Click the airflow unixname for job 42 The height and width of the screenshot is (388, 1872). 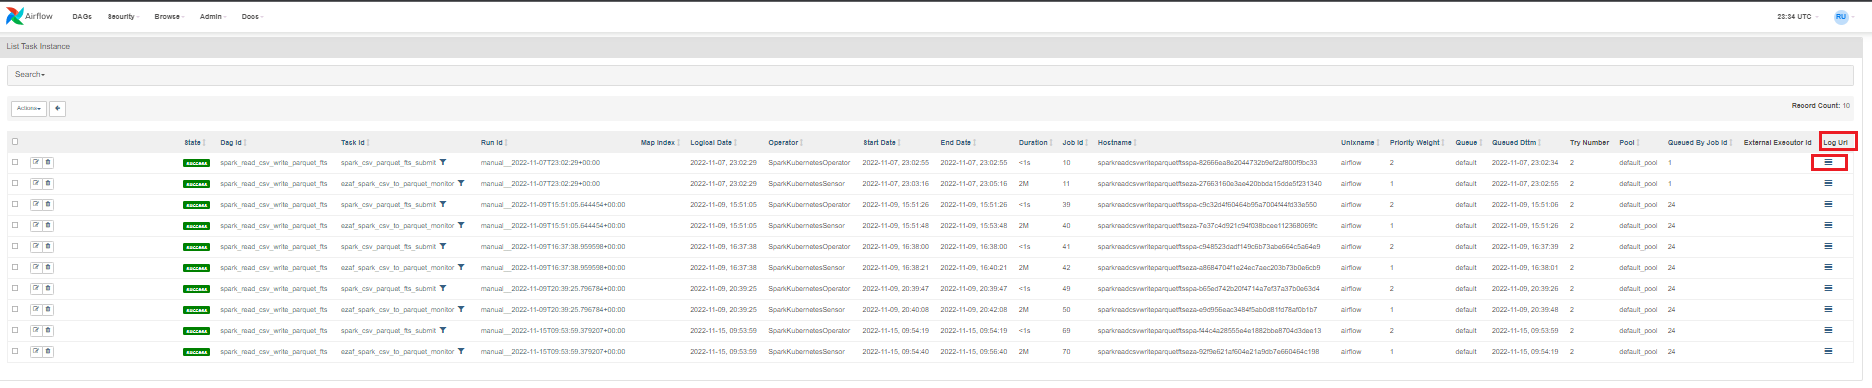pyautogui.click(x=1351, y=267)
